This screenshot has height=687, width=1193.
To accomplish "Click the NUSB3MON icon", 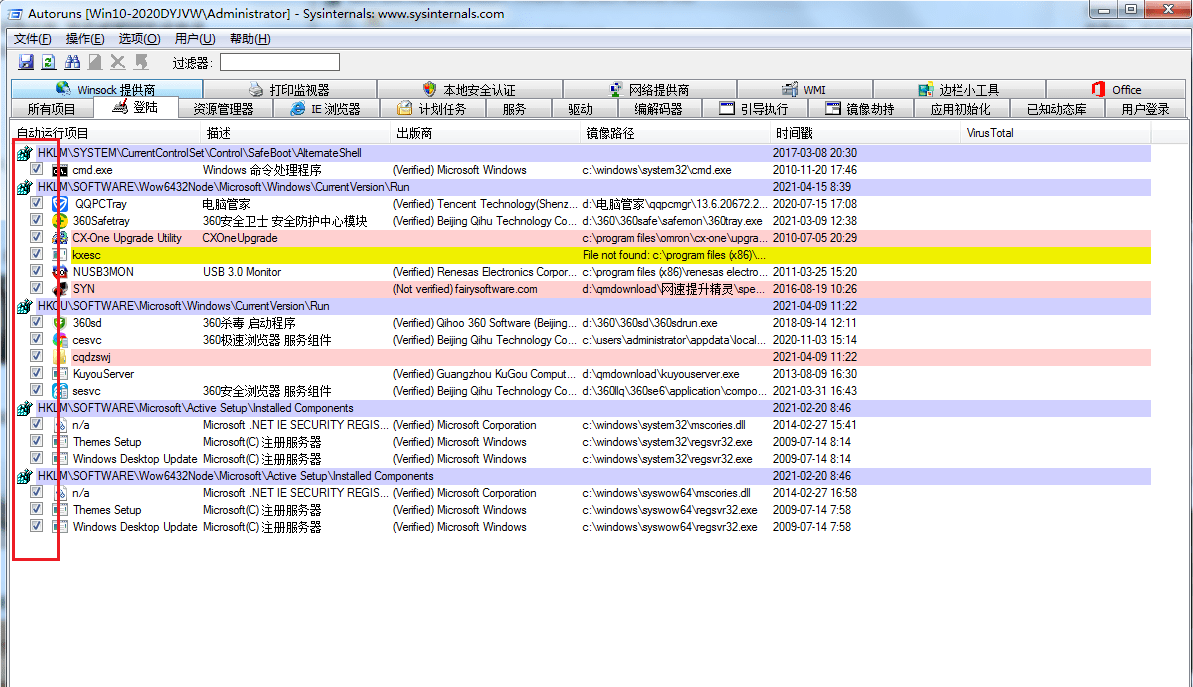I will 60,272.
